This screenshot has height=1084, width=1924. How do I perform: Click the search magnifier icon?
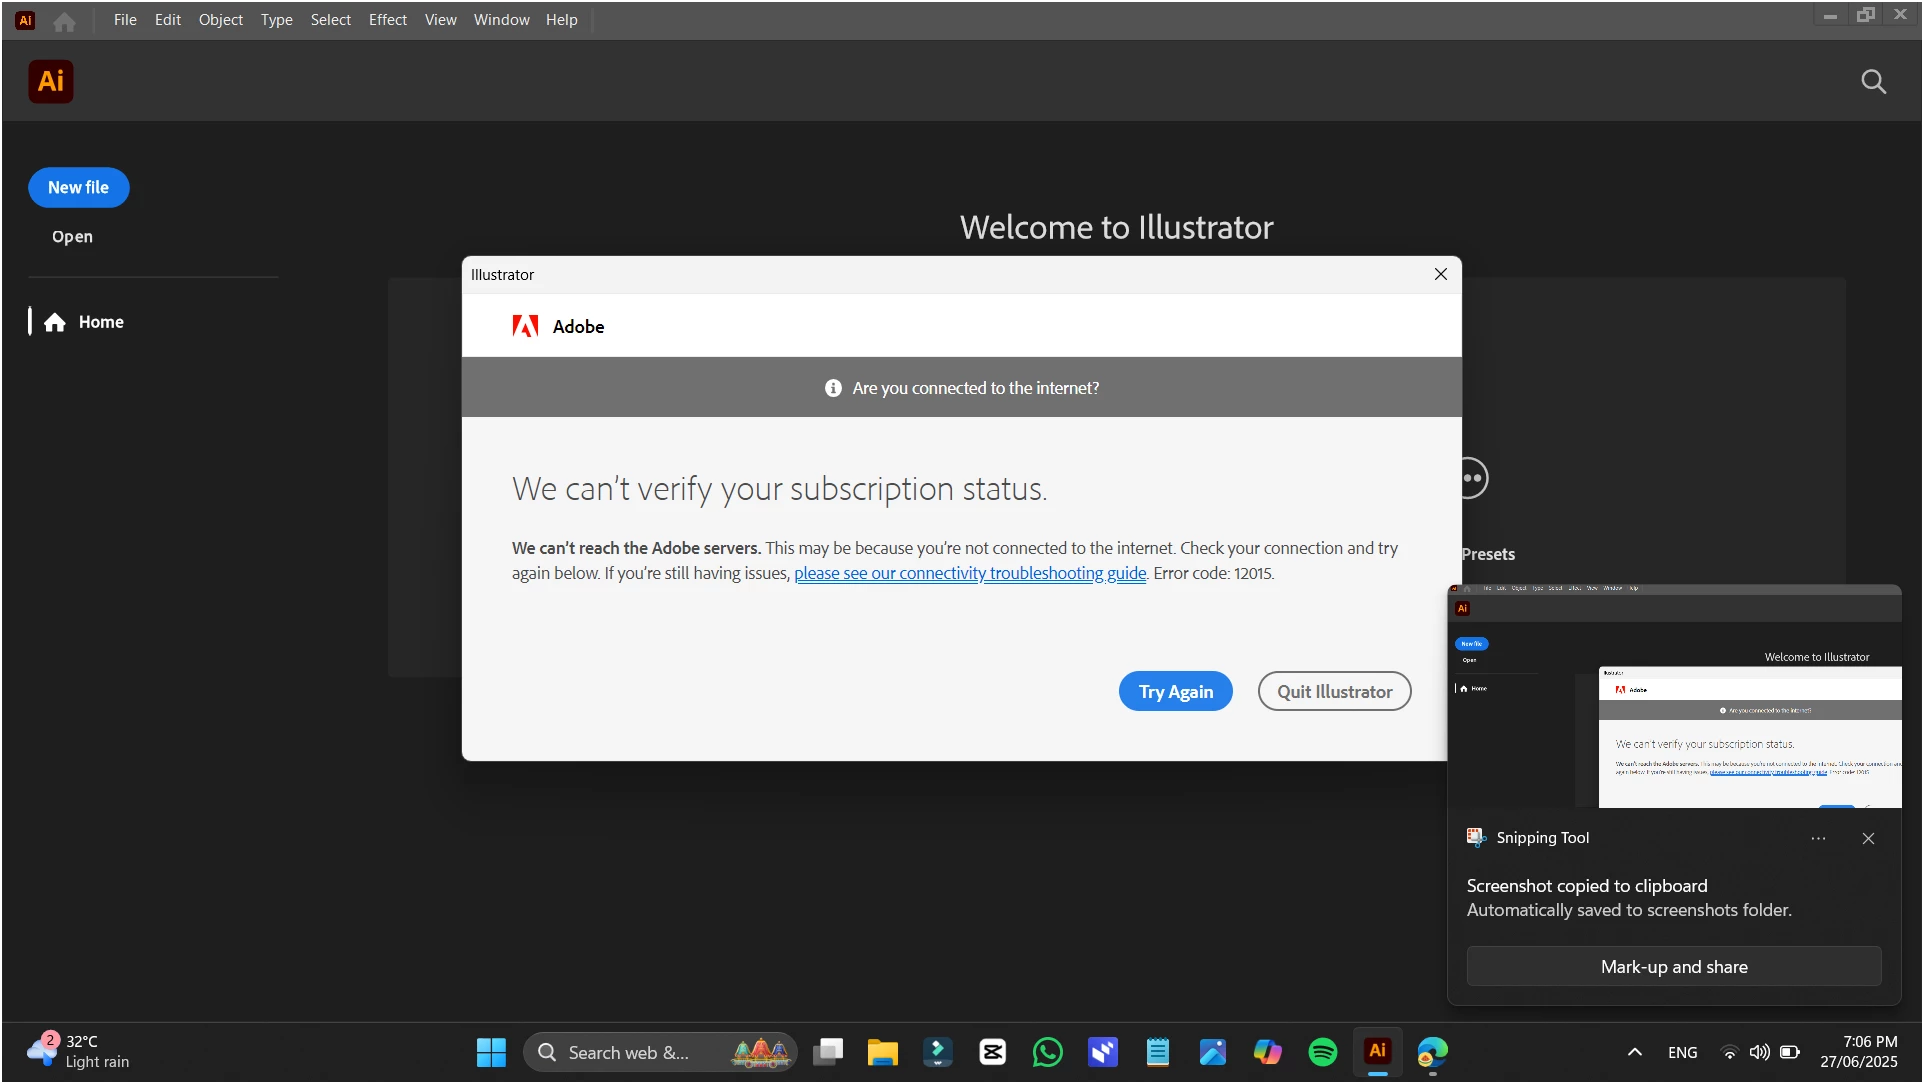1873,81
